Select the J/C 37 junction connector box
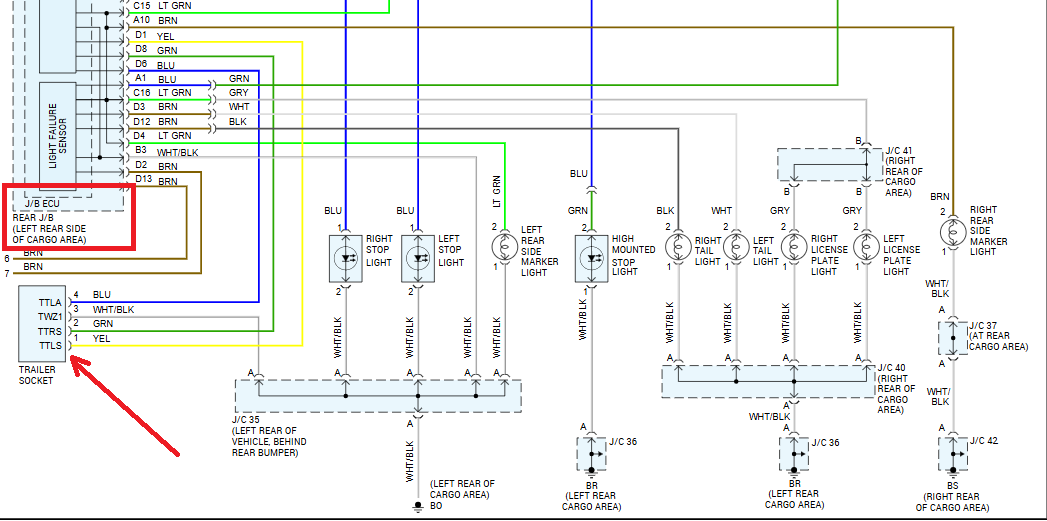Viewport: 1047px width, 521px height. pyautogui.click(x=952, y=339)
